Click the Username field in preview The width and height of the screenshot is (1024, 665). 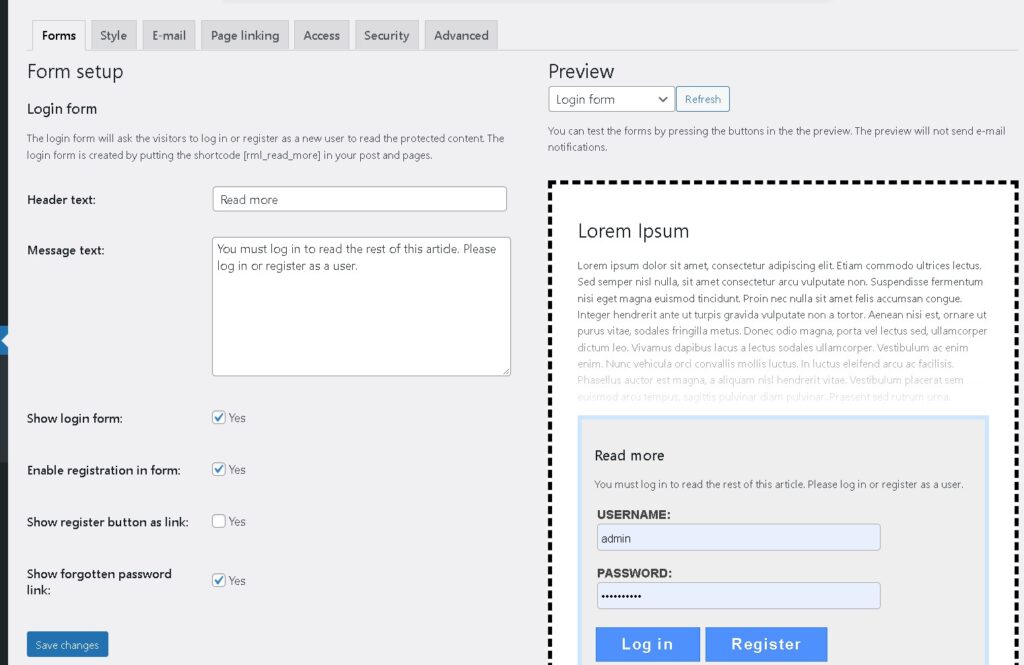coord(738,538)
